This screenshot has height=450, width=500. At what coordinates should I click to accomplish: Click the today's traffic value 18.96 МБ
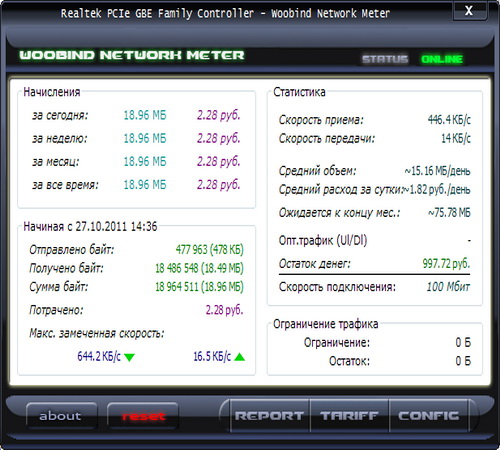click(145, 115)
